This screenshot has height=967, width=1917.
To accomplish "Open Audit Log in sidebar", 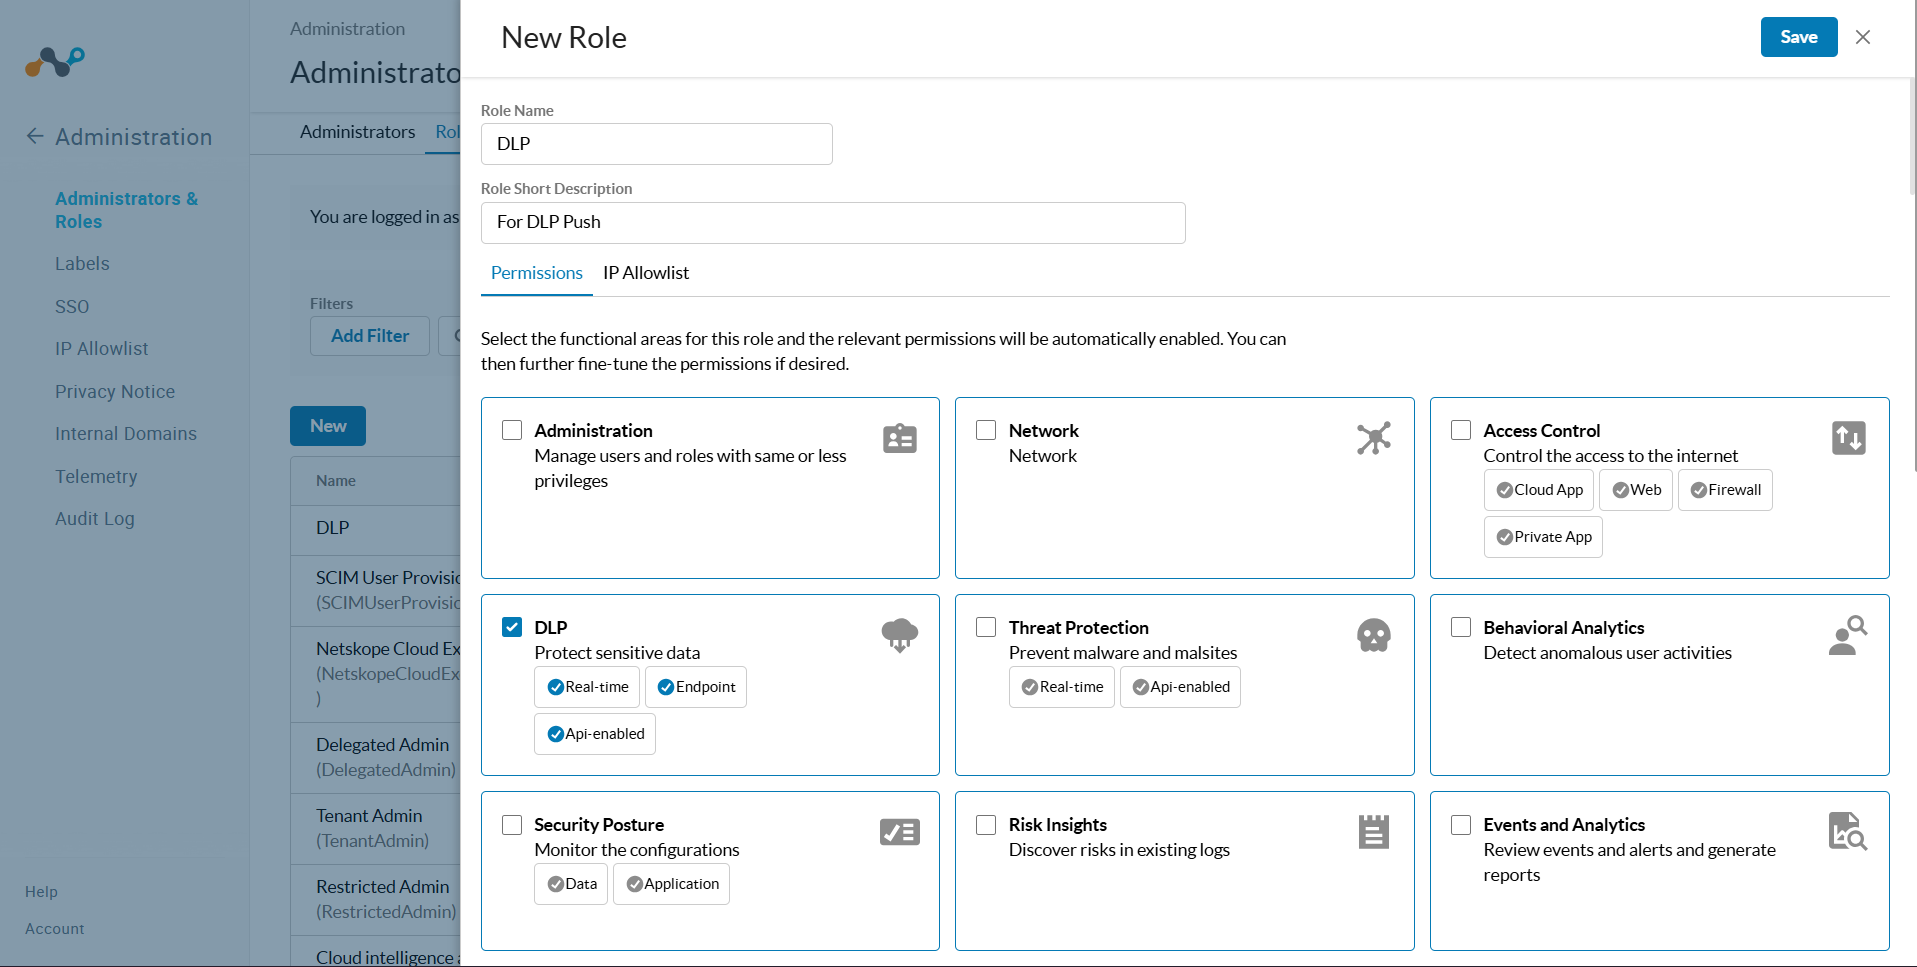I will click(x=95, y=519).
